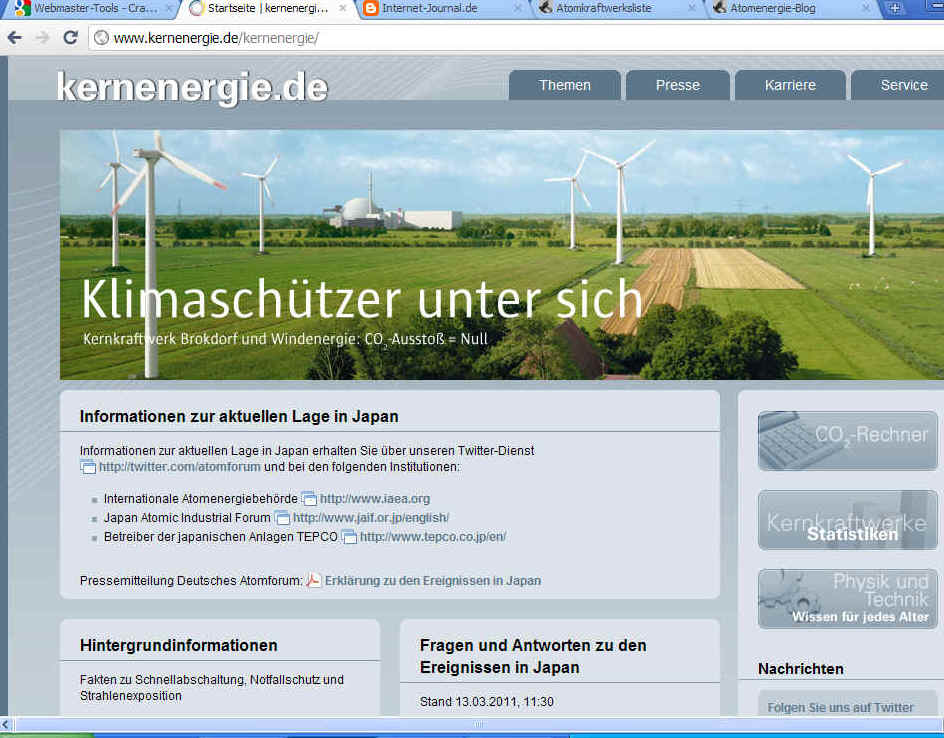The width and height of the screenshot is (944, 738).
Task: Click the kernenergie.de site logo
Action: tap(192, 88)
